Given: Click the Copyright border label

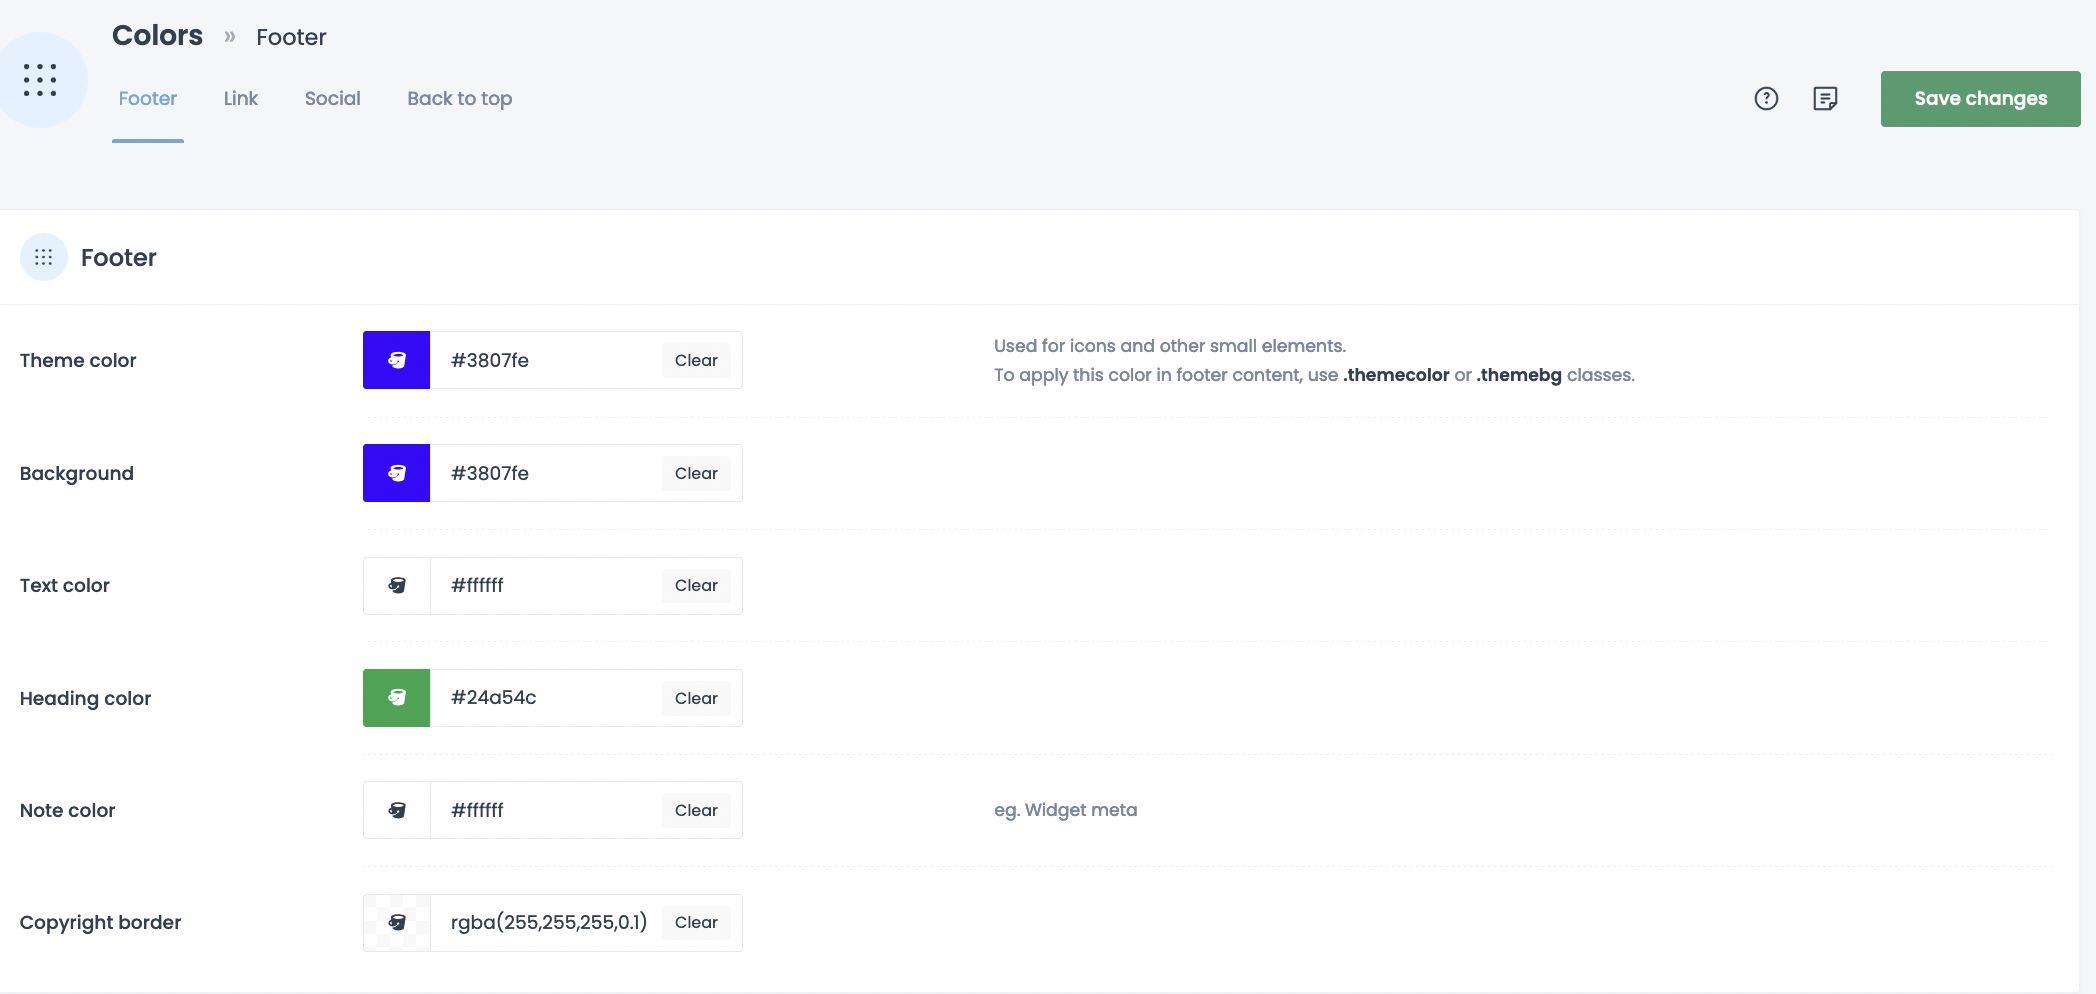Looking at the screenshot, I should pyautogui.click(x=100, y=922).
